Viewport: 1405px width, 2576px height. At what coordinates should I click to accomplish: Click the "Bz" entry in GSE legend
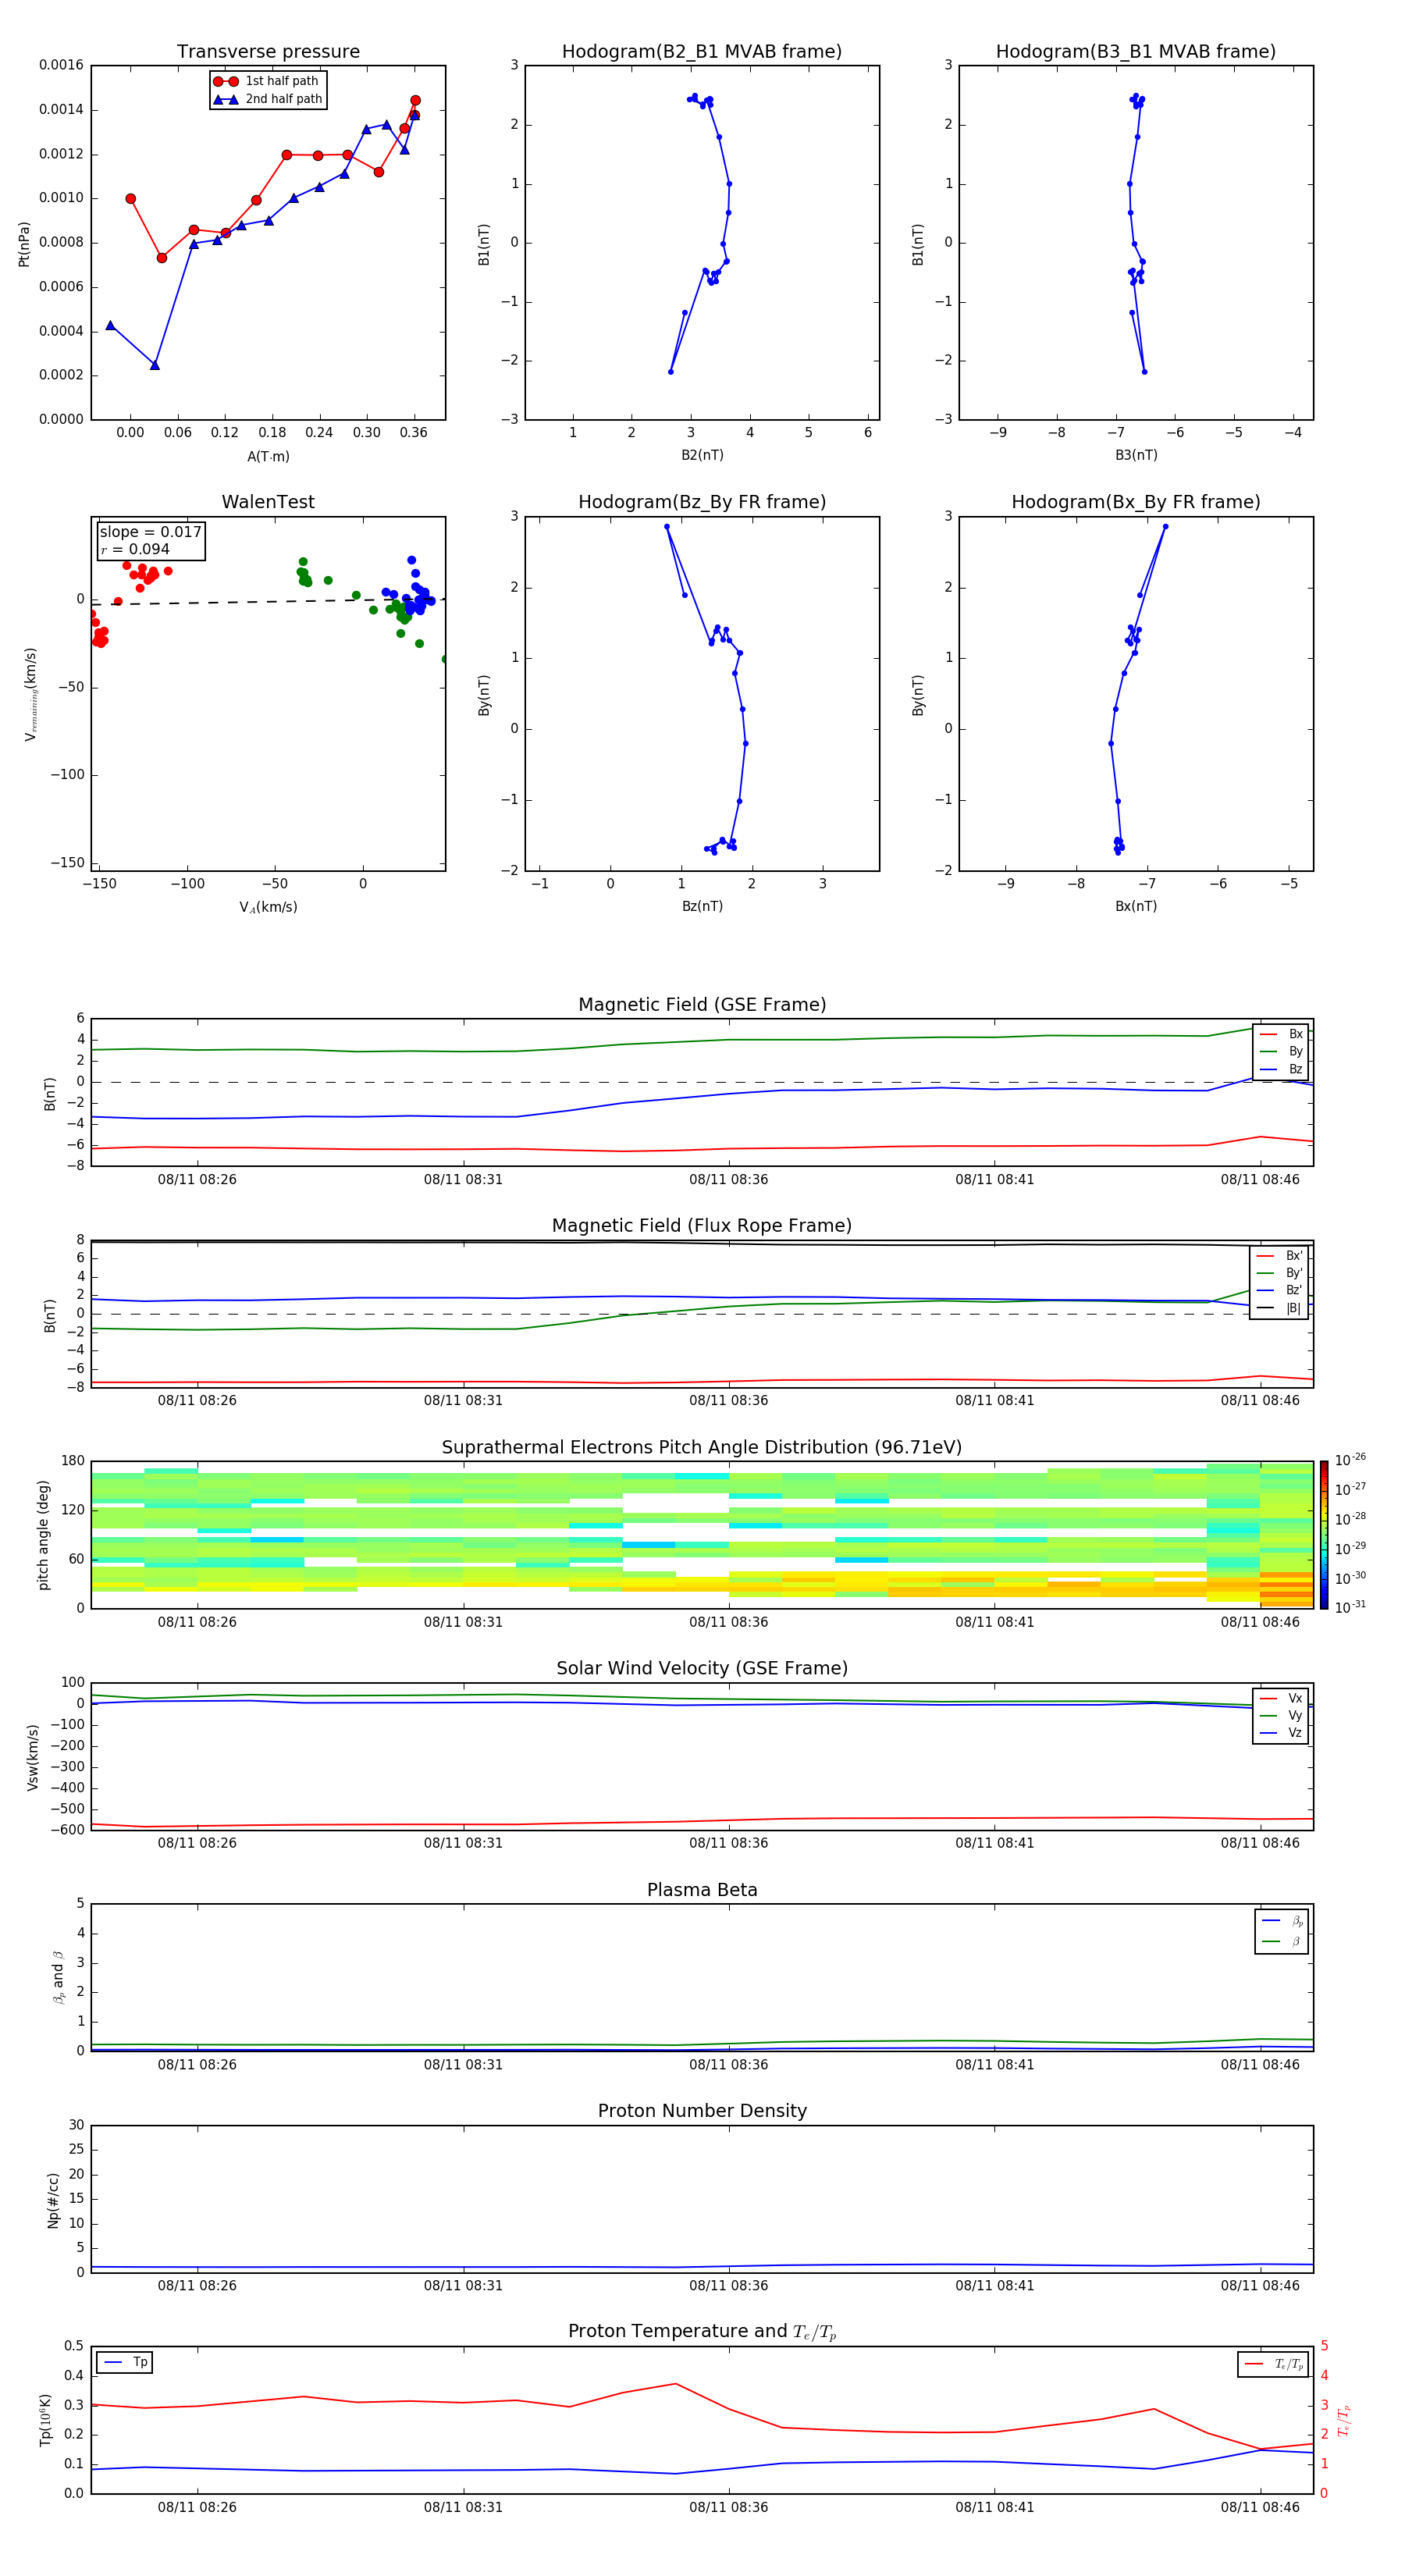(1281, 1069)
